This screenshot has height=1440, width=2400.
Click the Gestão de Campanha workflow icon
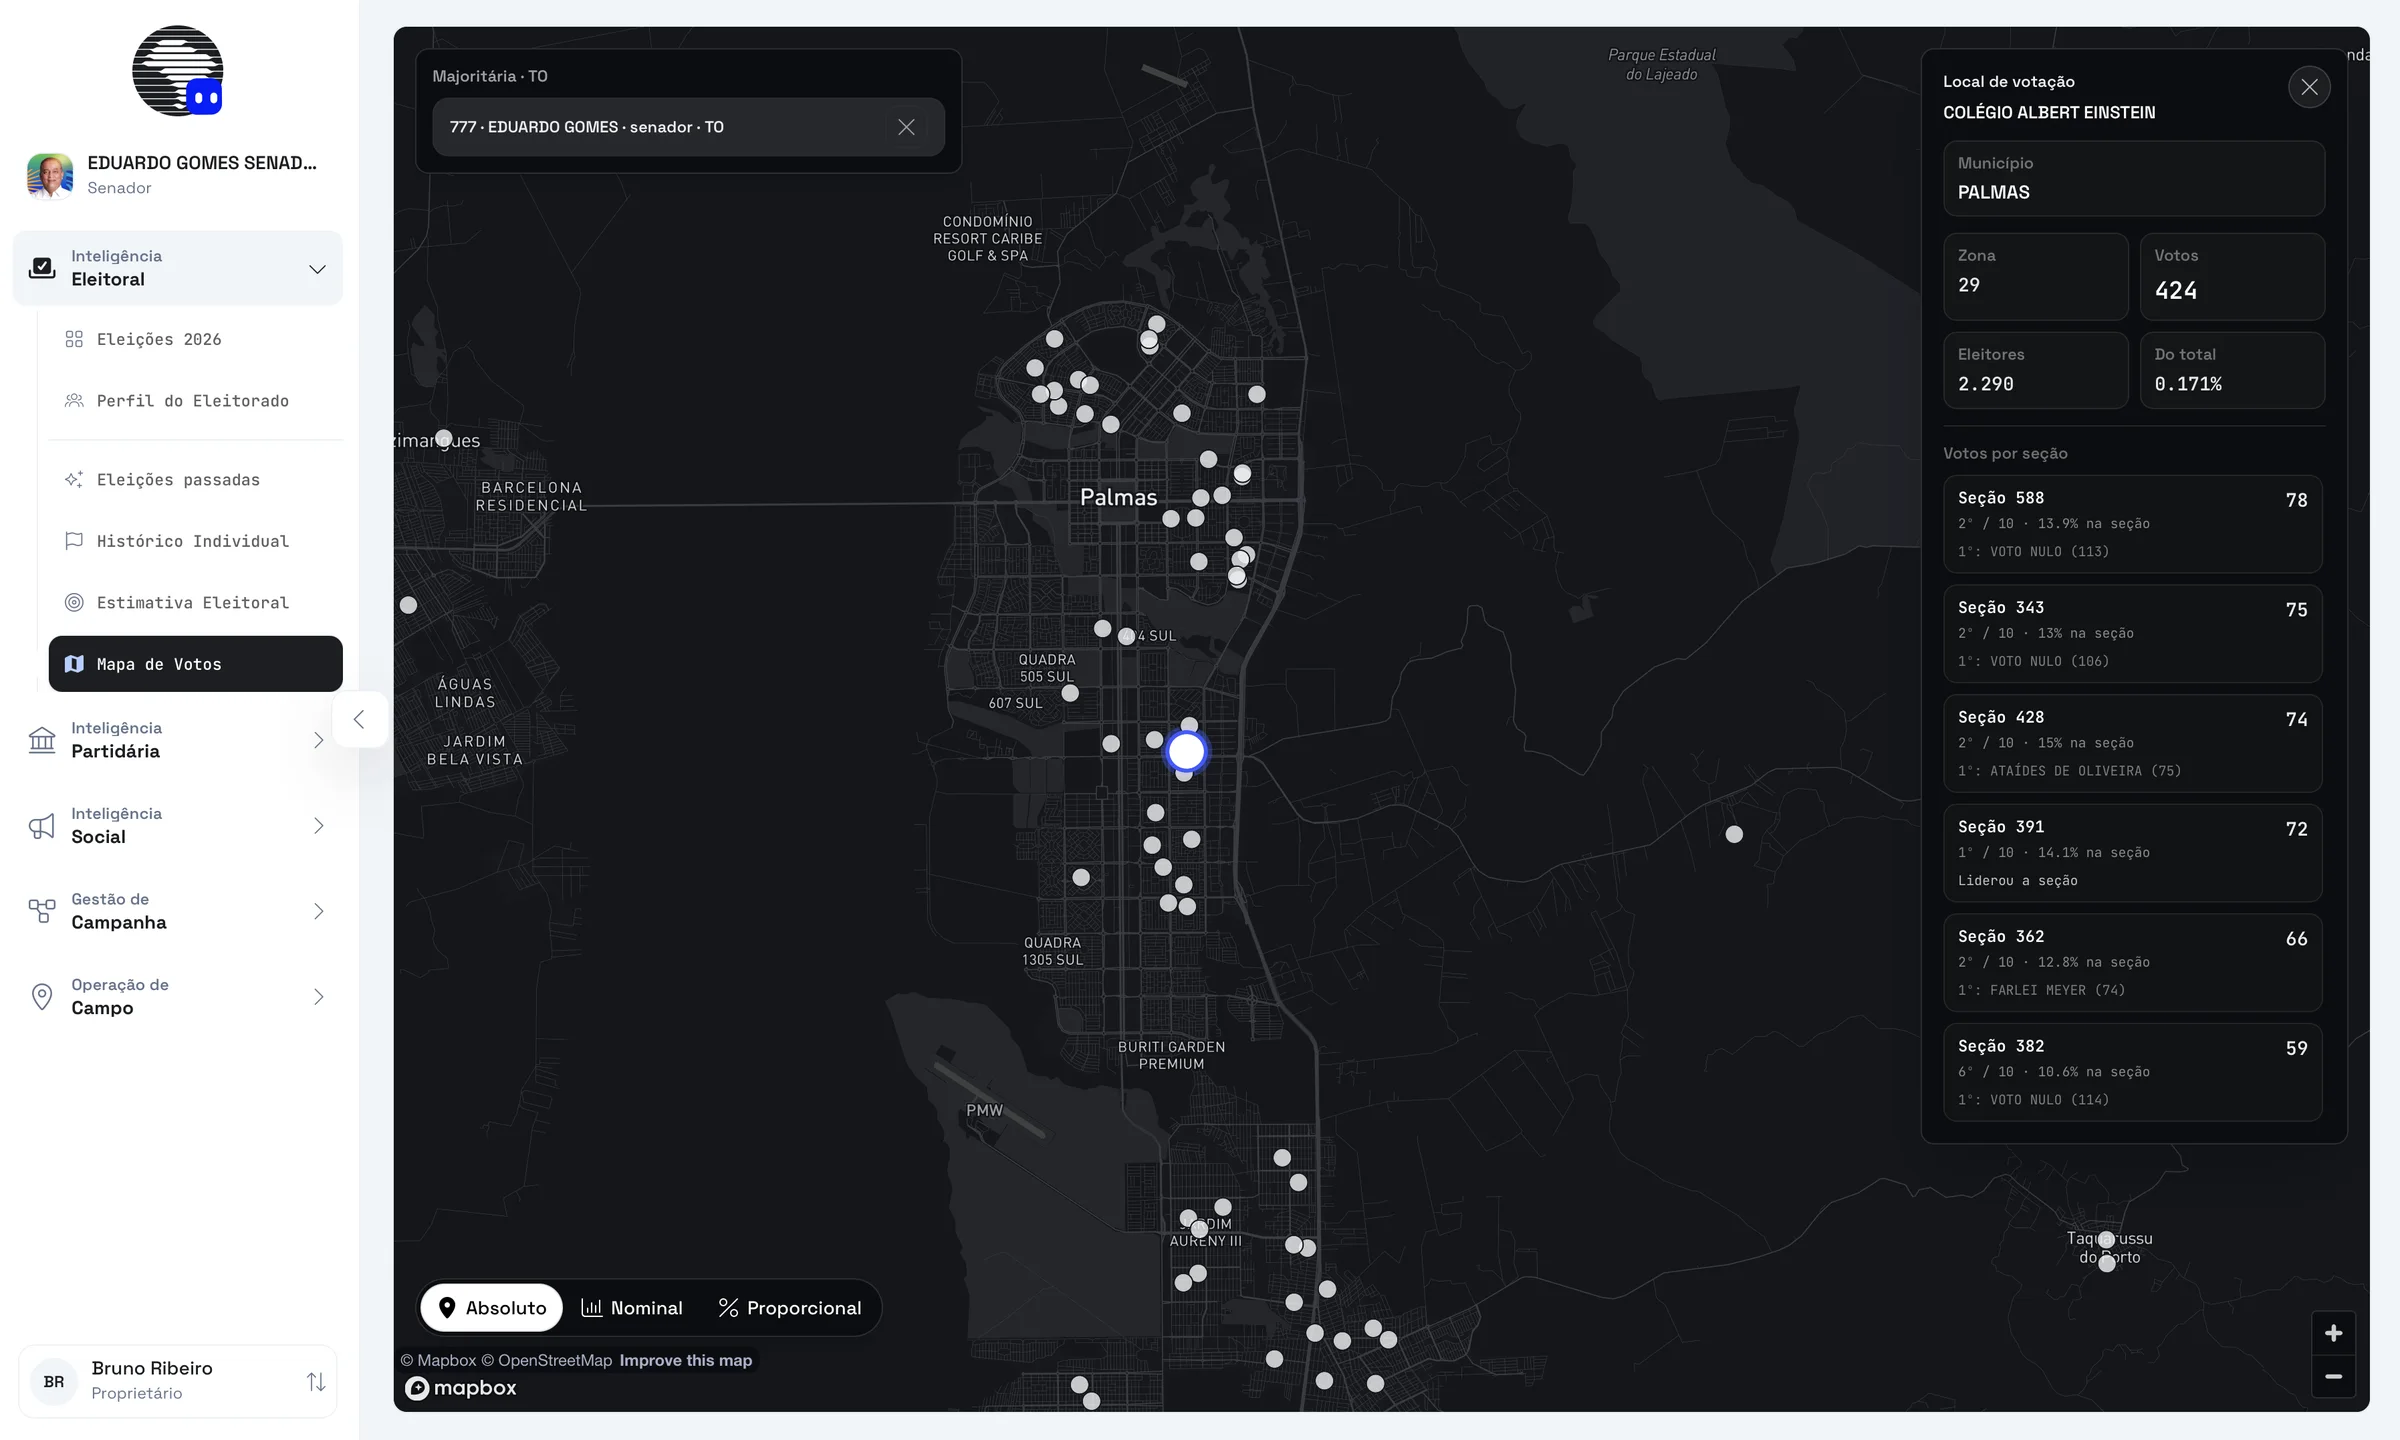pyautogui.click(x=42, y=911)
